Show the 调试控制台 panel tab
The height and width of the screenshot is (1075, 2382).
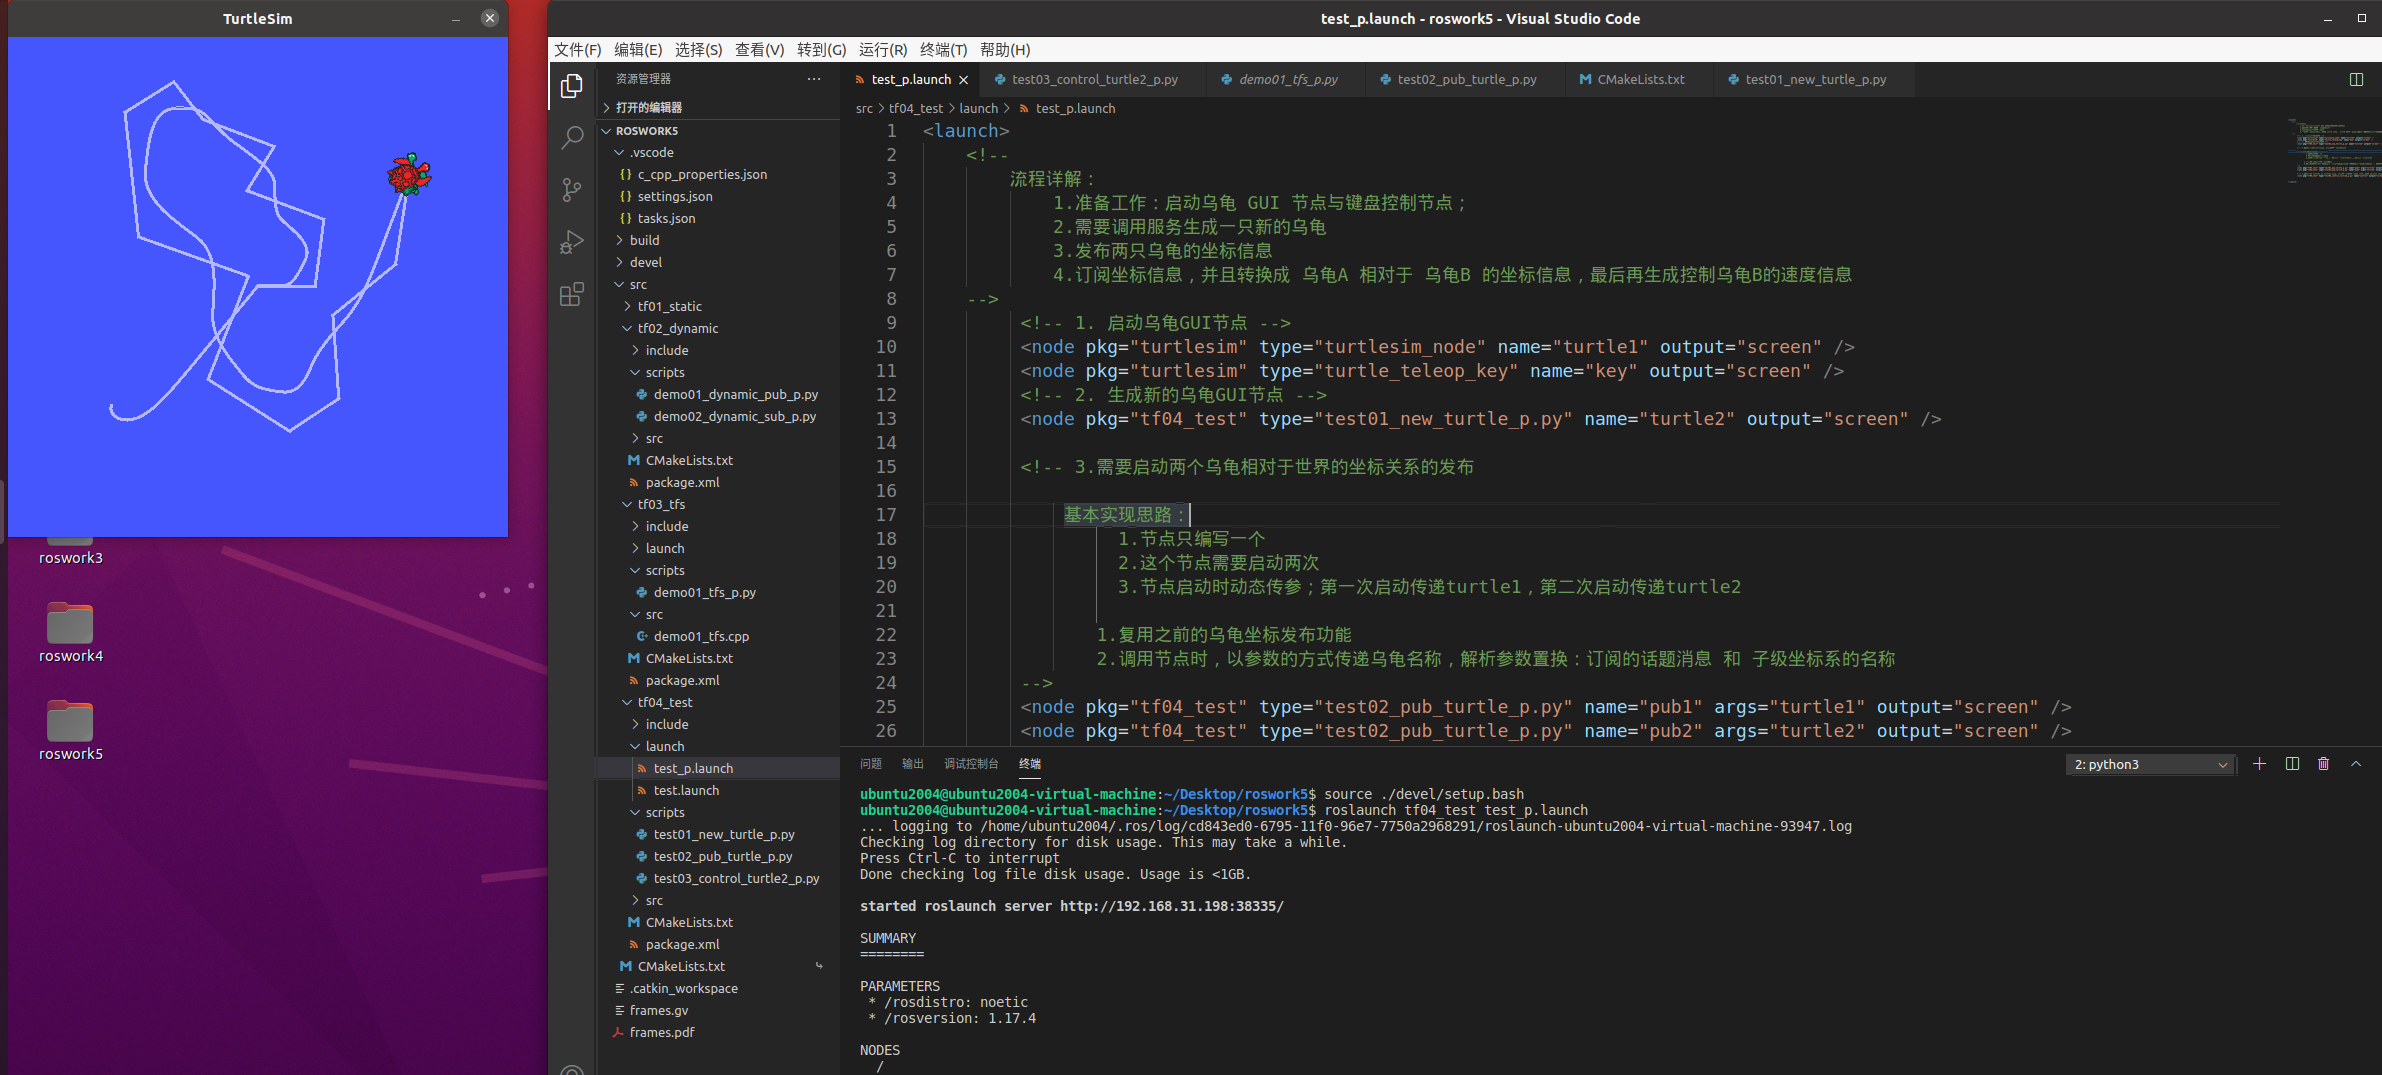click(x=971, y=764)
